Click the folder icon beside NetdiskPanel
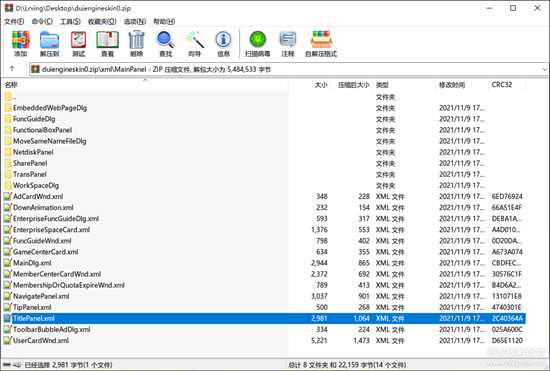 [x=8, y=152]
